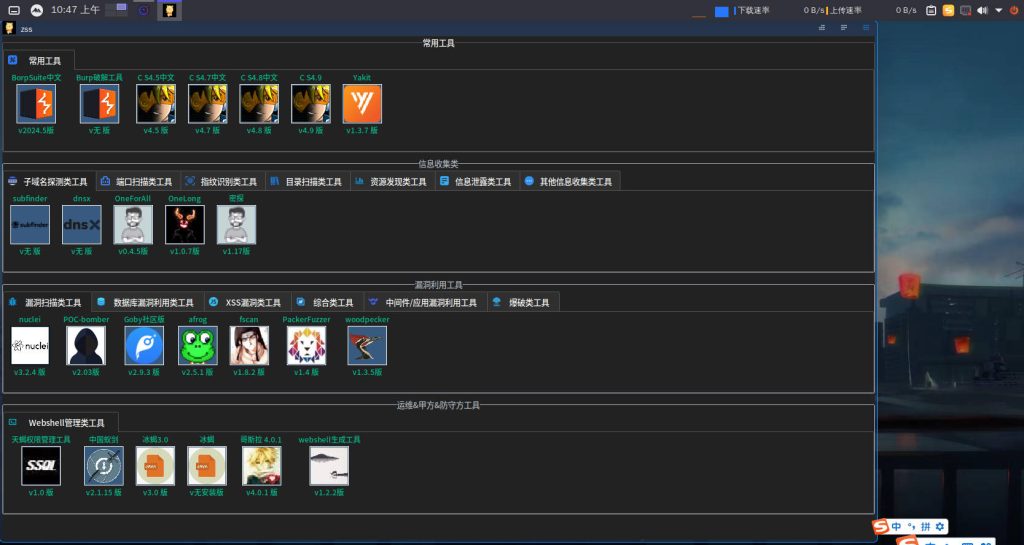Open C S4.7中文 tool icon
1024x545 pixels.
tap(208, 104)
